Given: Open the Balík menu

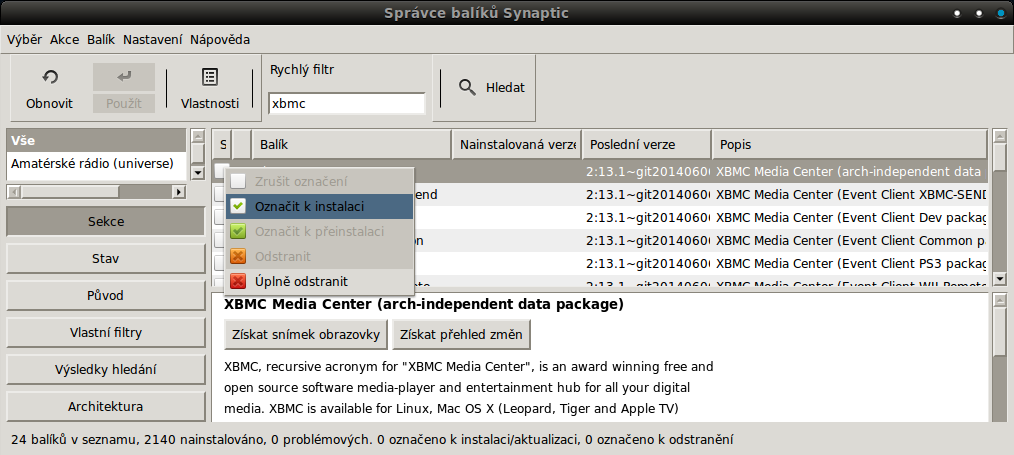Looking at the screenshot, I should click(x=101, y=39).
